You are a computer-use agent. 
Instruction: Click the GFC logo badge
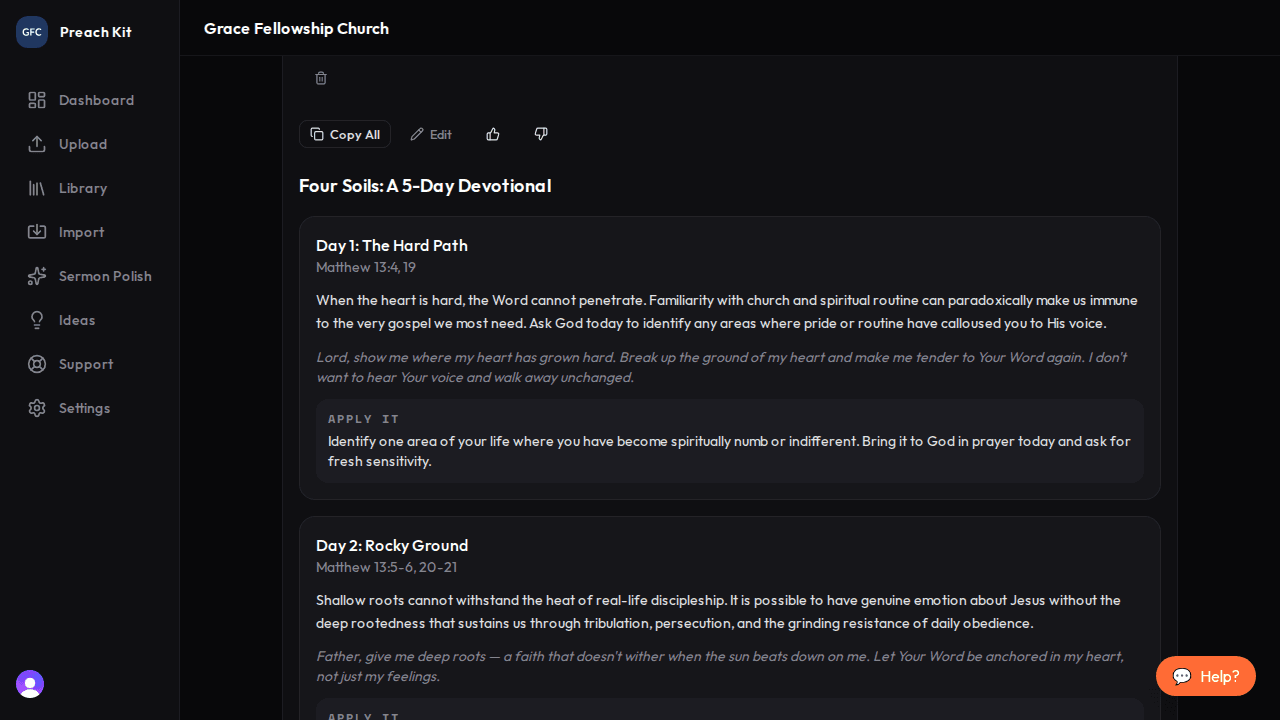pos(31,31)
